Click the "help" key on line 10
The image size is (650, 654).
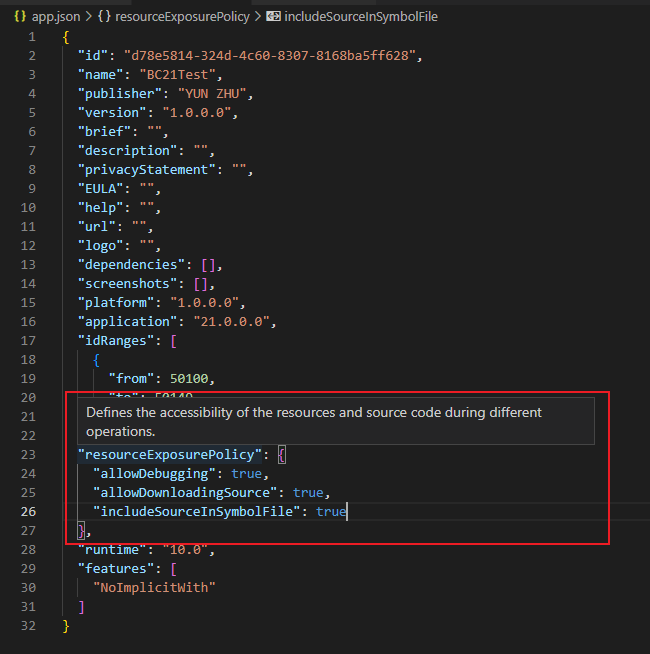101,208
